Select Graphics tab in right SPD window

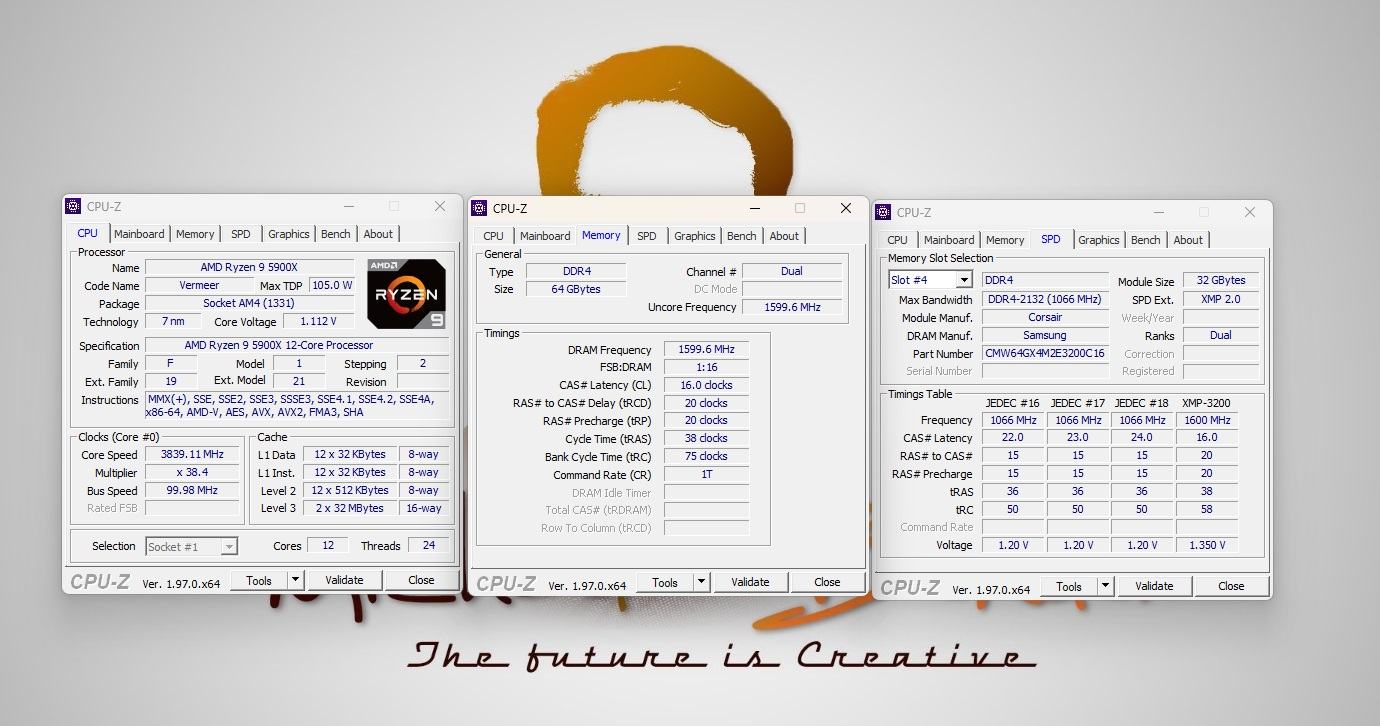(x=1099, y=240)
